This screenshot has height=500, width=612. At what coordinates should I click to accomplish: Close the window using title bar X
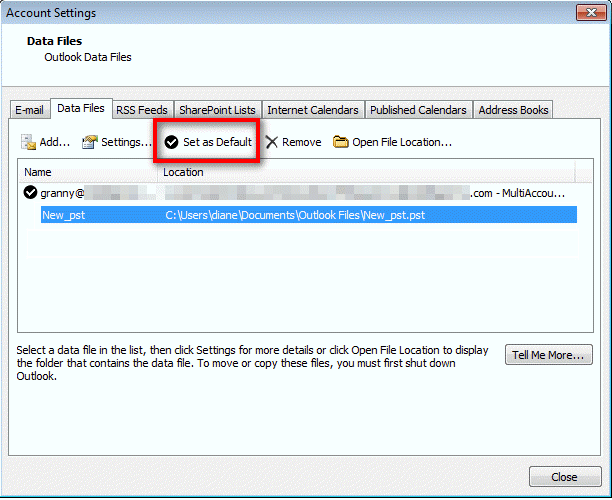coord(591,12)
